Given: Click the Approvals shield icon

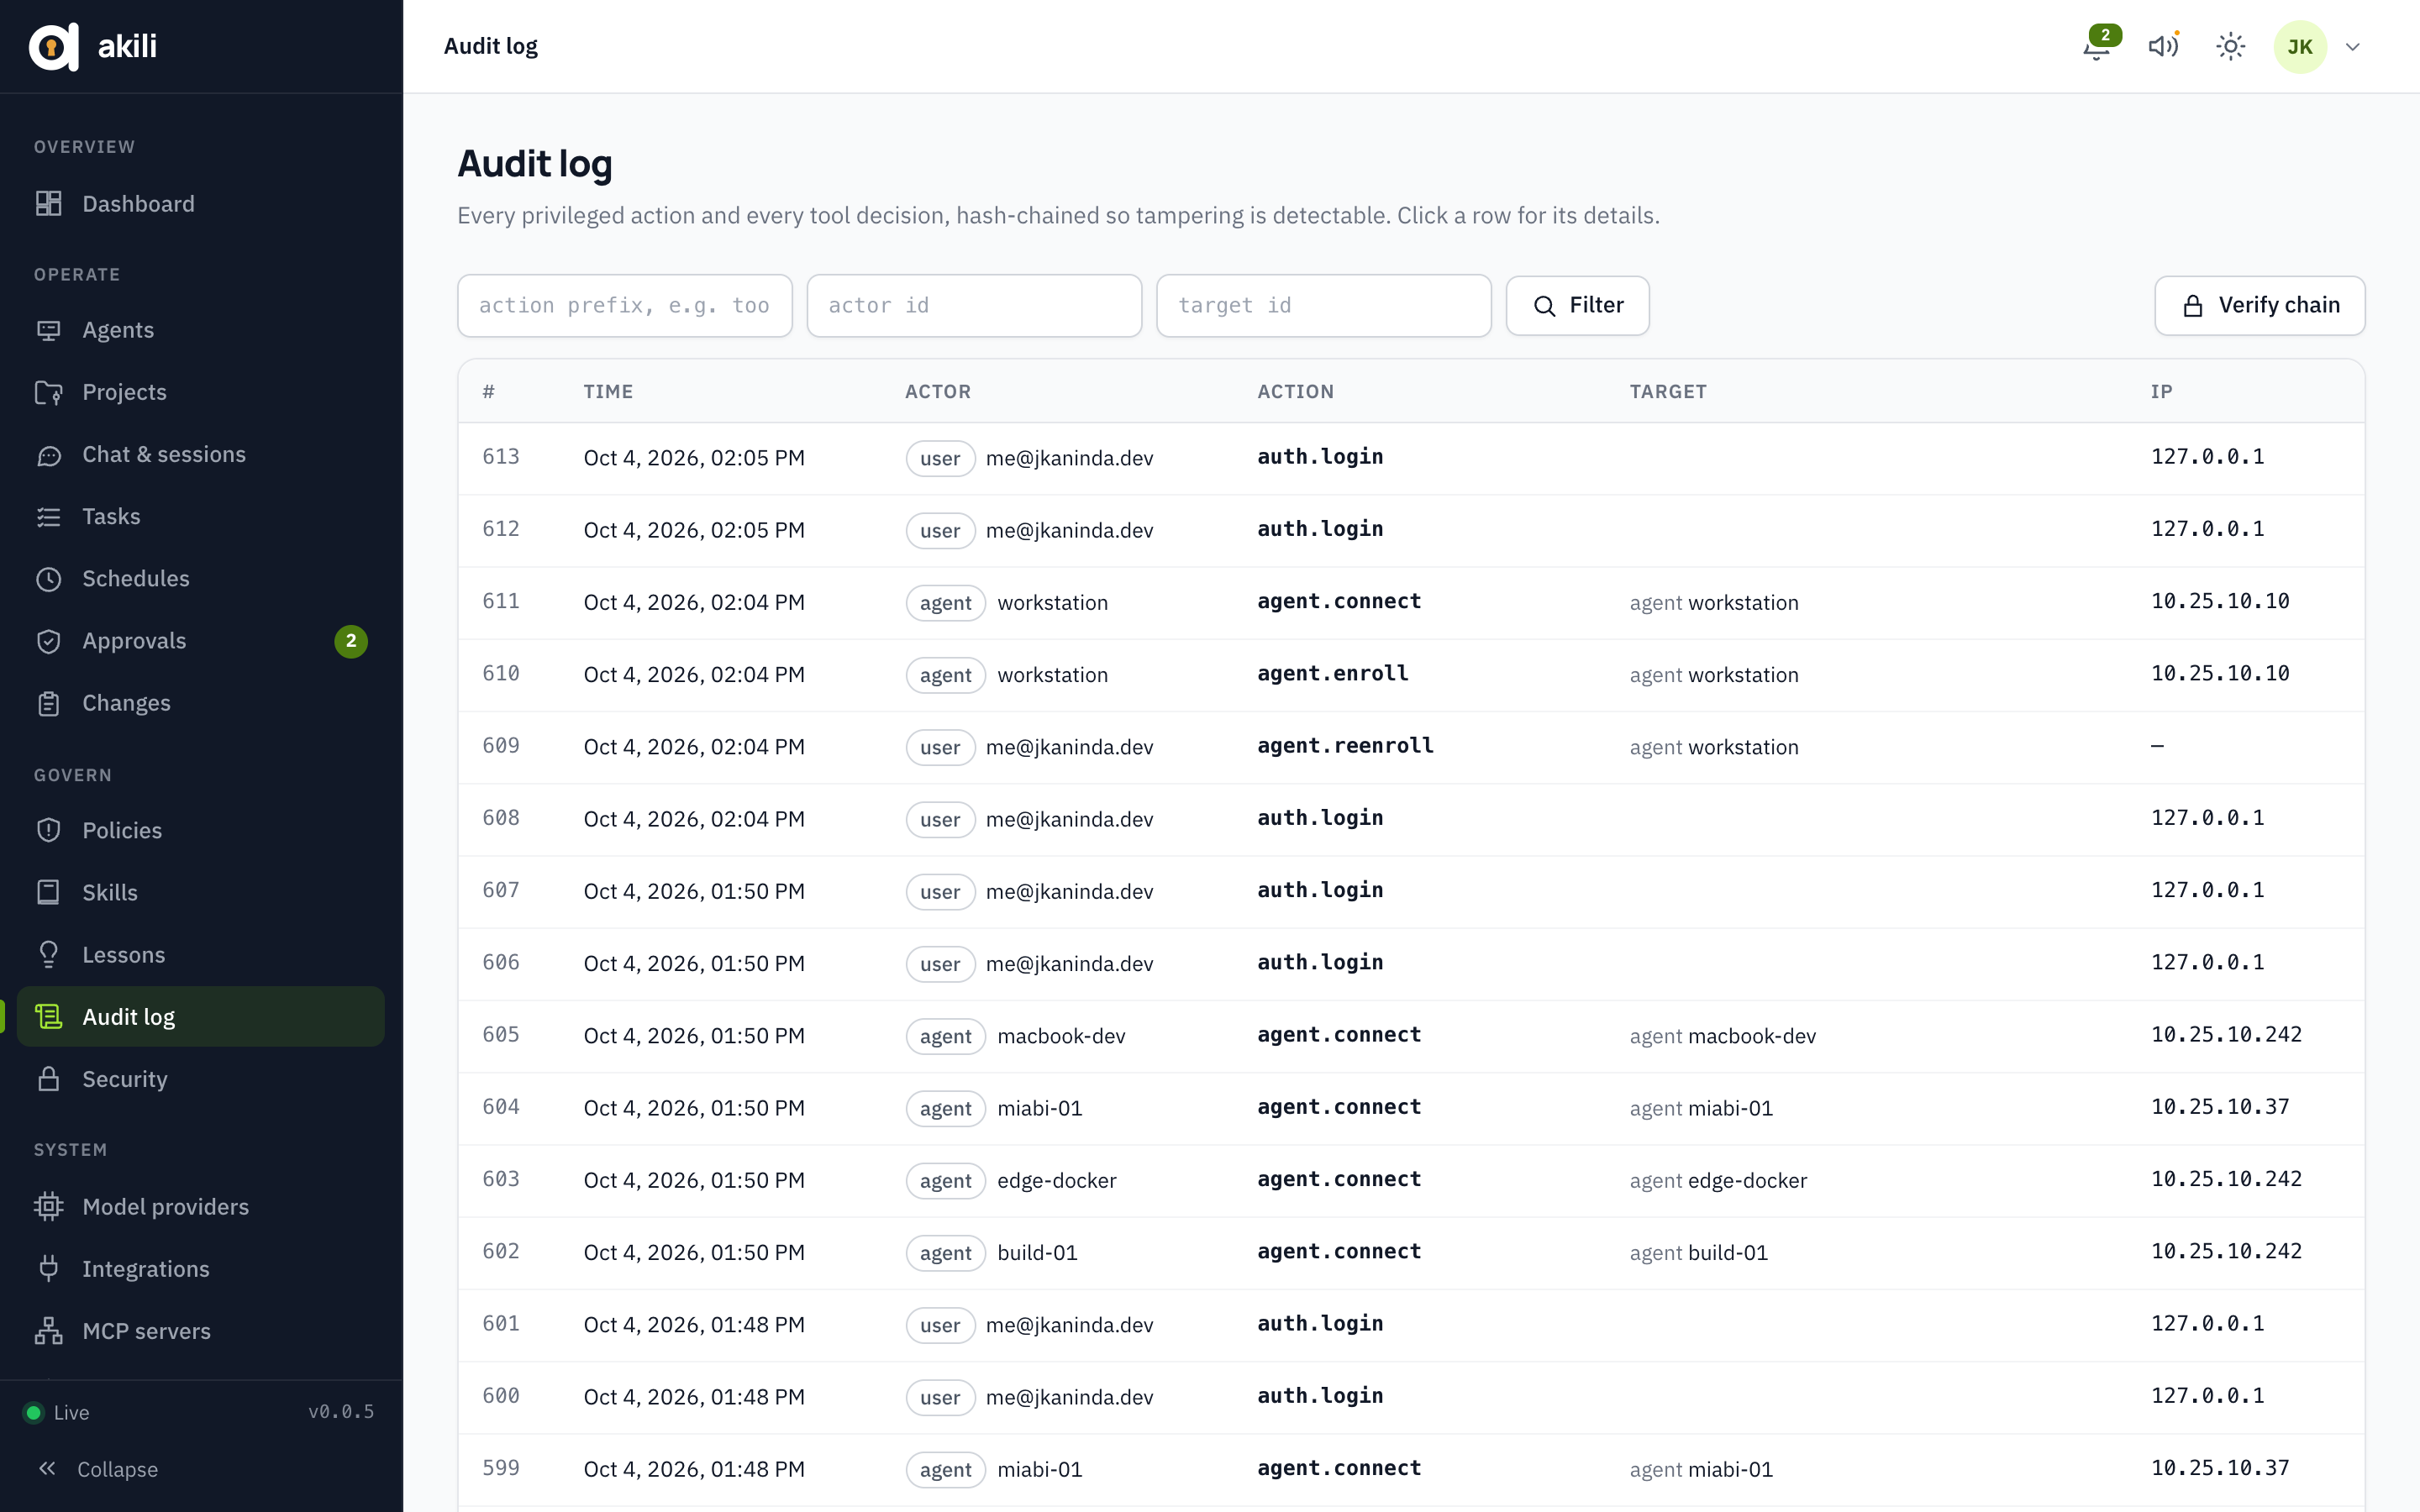Looking at the screenshot, I should pos(48,641).
